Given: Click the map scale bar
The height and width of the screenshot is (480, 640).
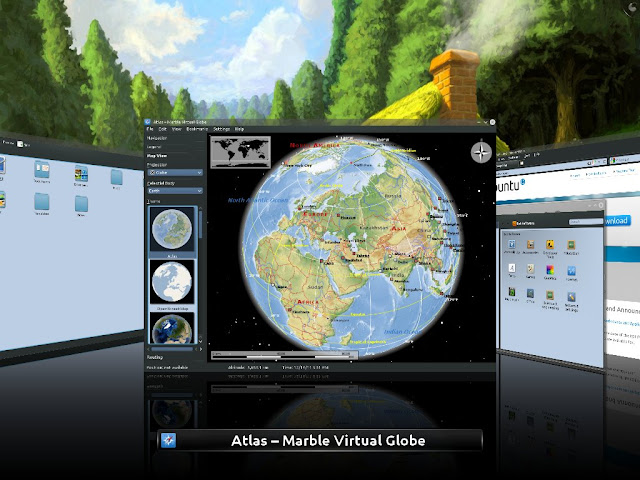Looking at the screenshot, I should 284,355.
